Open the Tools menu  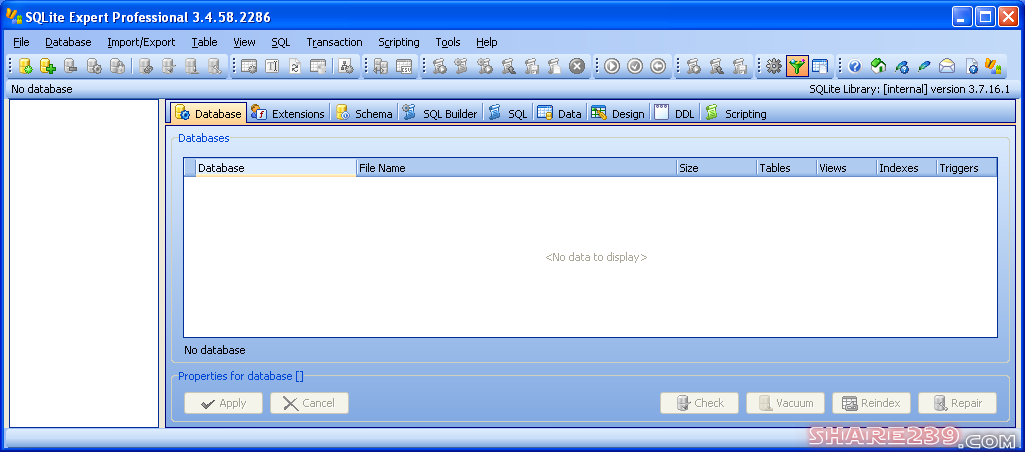(x=448, y=42)
